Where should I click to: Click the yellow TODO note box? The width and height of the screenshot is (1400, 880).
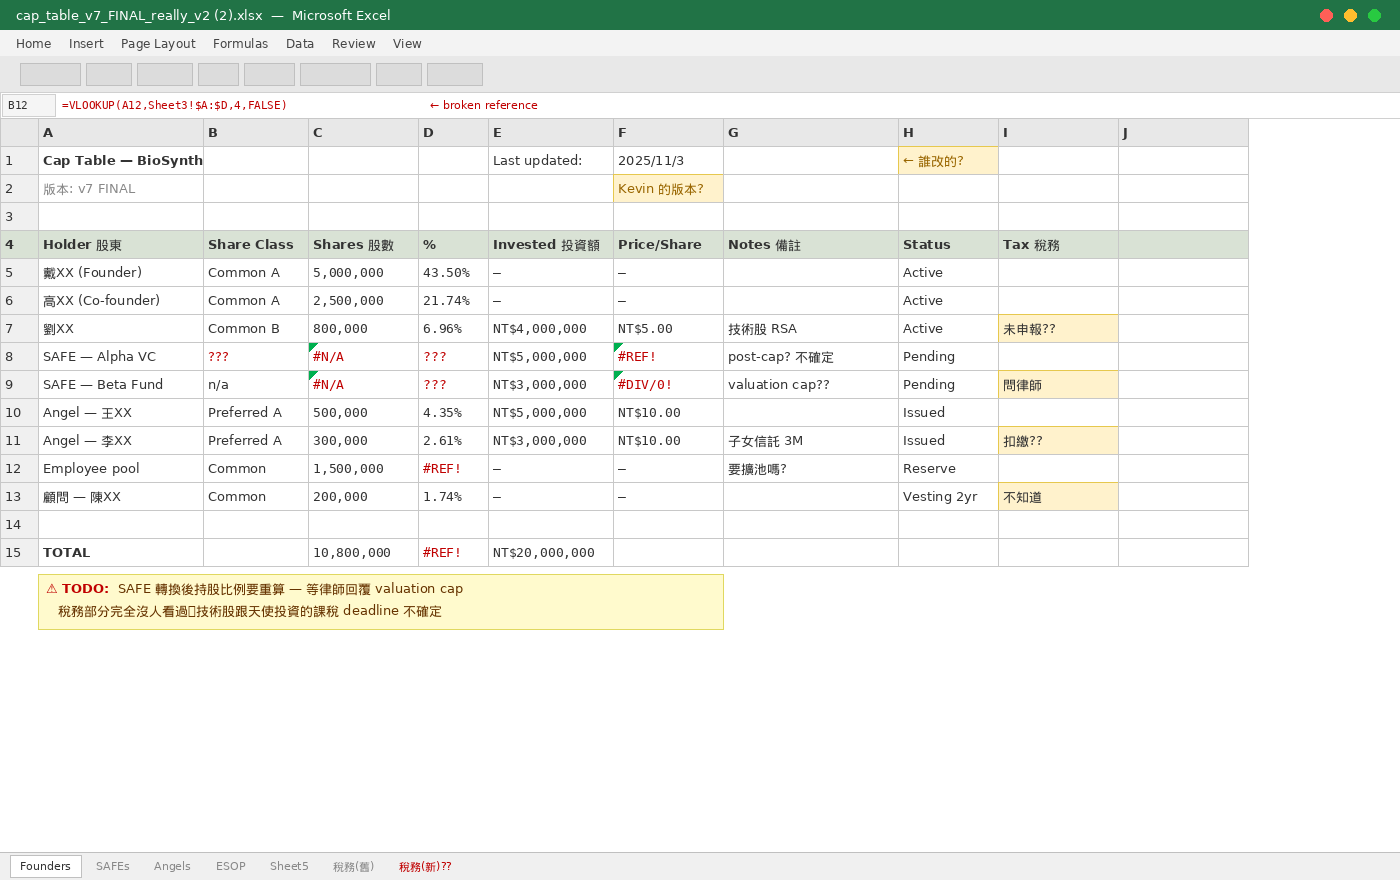point(381,602)
